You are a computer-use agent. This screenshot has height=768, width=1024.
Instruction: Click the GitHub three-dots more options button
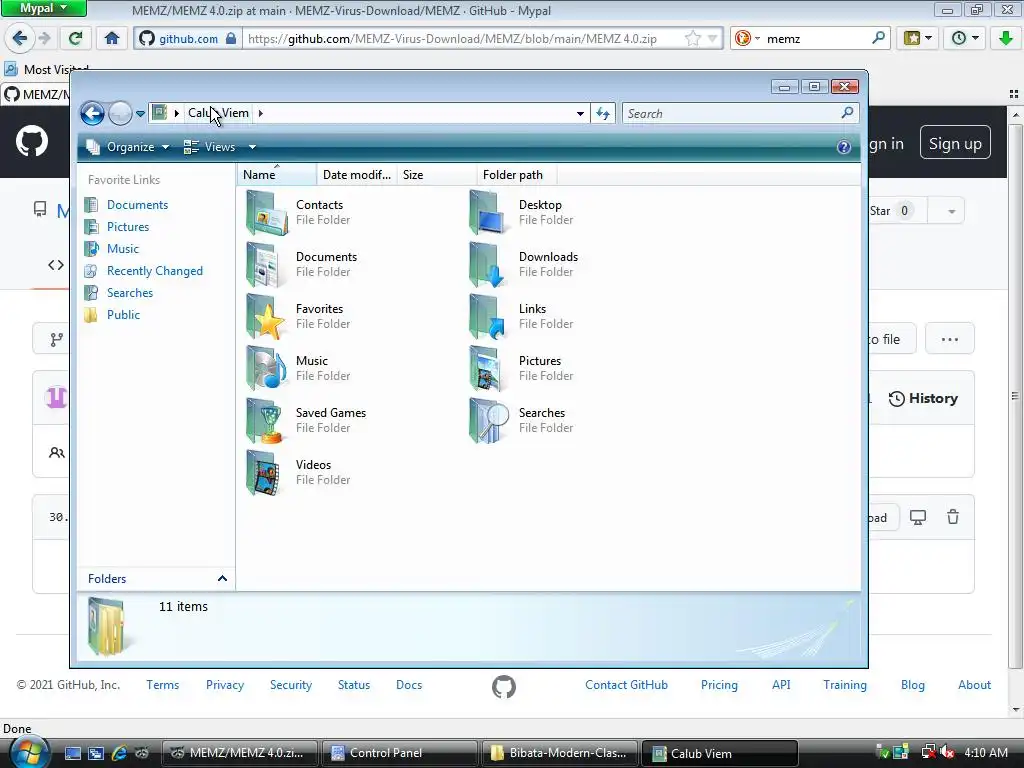pos(950,339)
